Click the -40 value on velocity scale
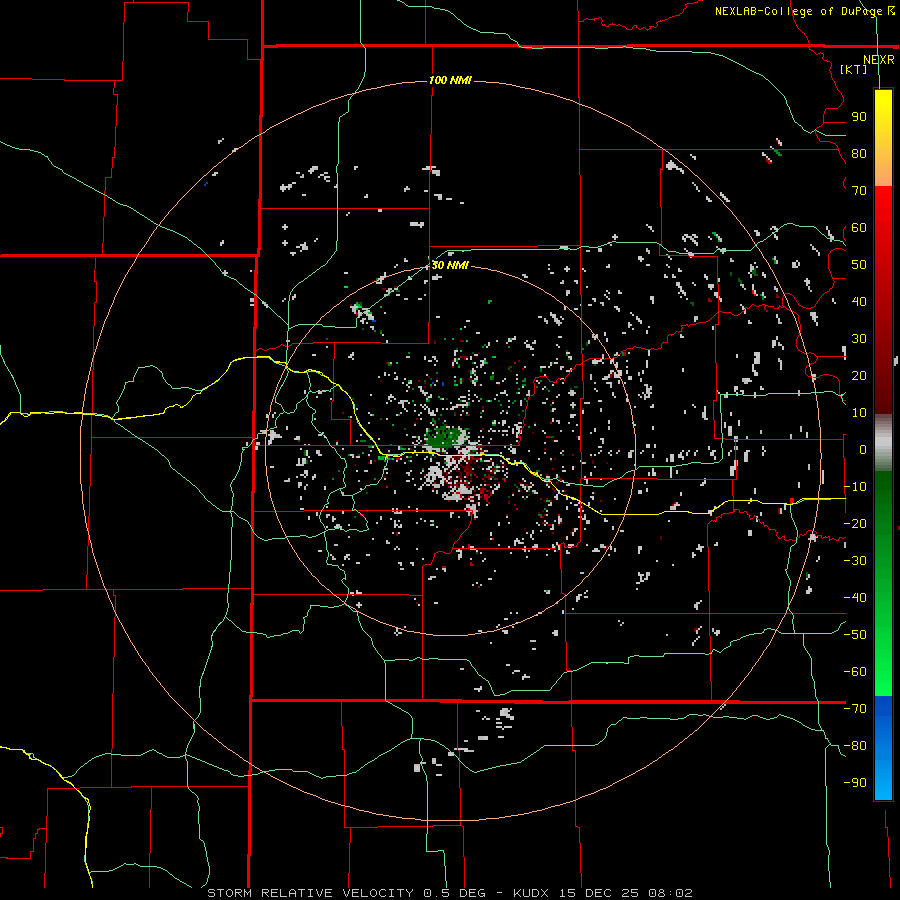This screenshot has height=900, width=900. [855, 598]
